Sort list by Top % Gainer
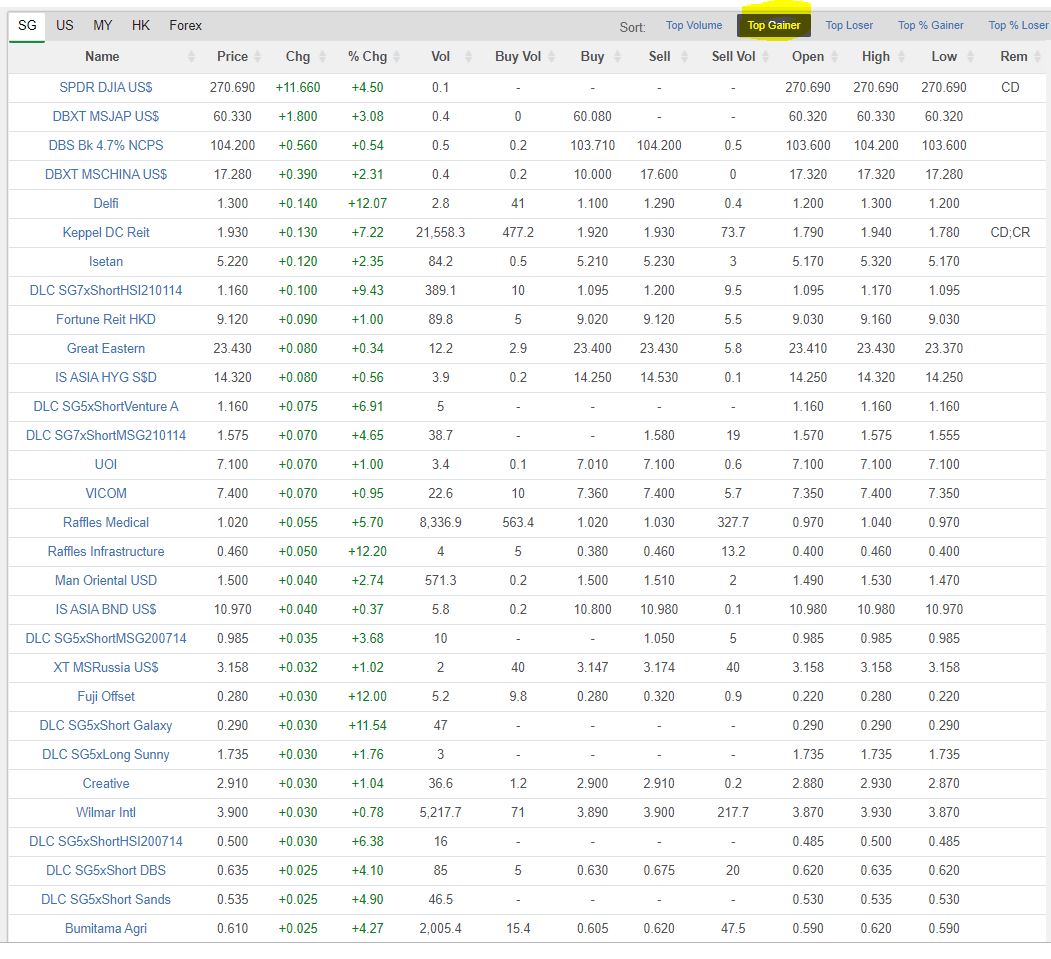 [x=930, y=25]
